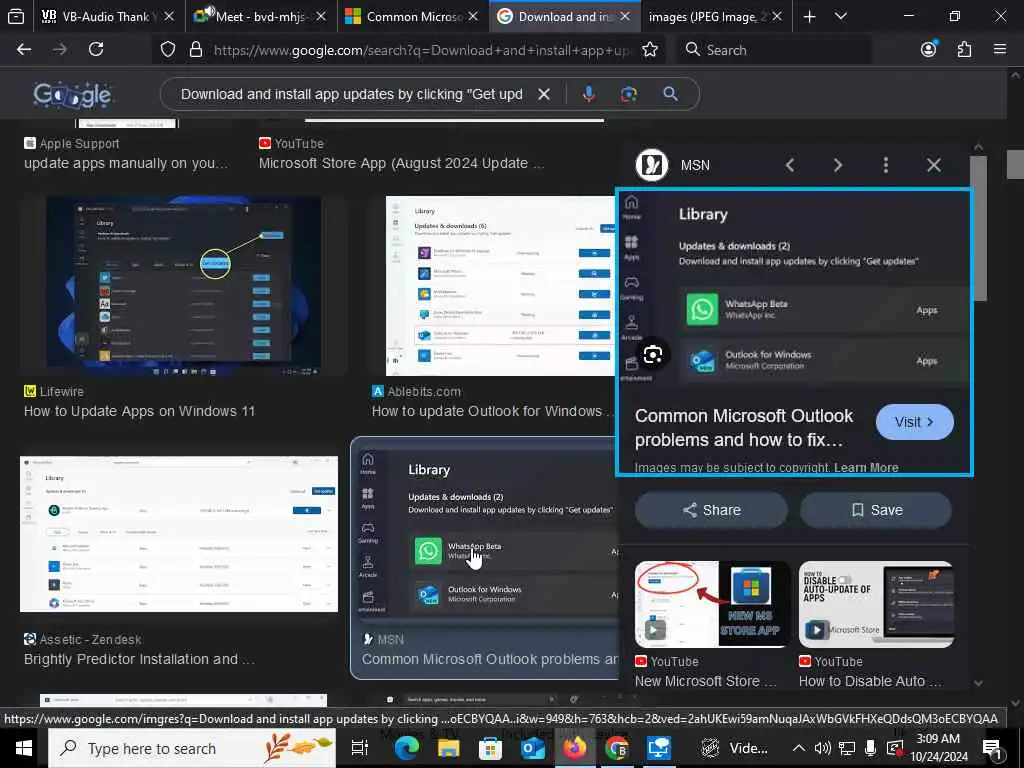Click the page vertical scrollbar thumb
This screenshot has height=768, width=1024.
(x=1015, y=164)
